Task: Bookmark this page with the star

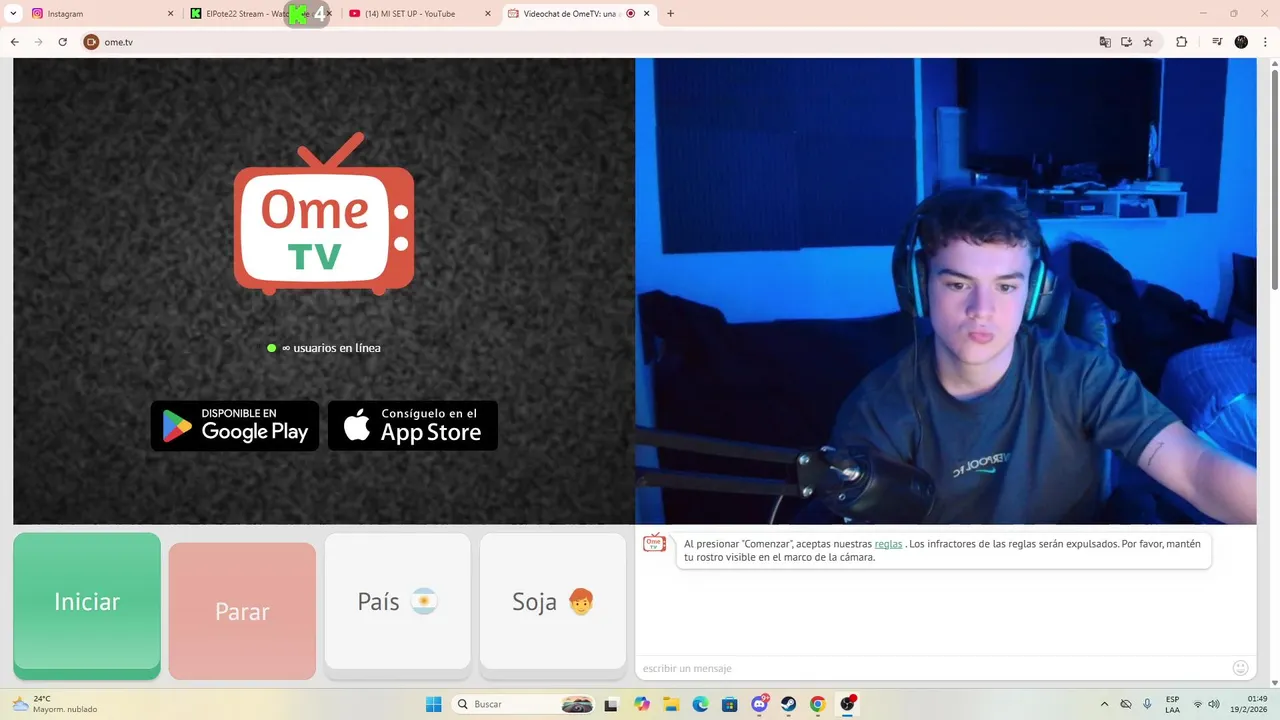Action: [x=1148, y=42]
